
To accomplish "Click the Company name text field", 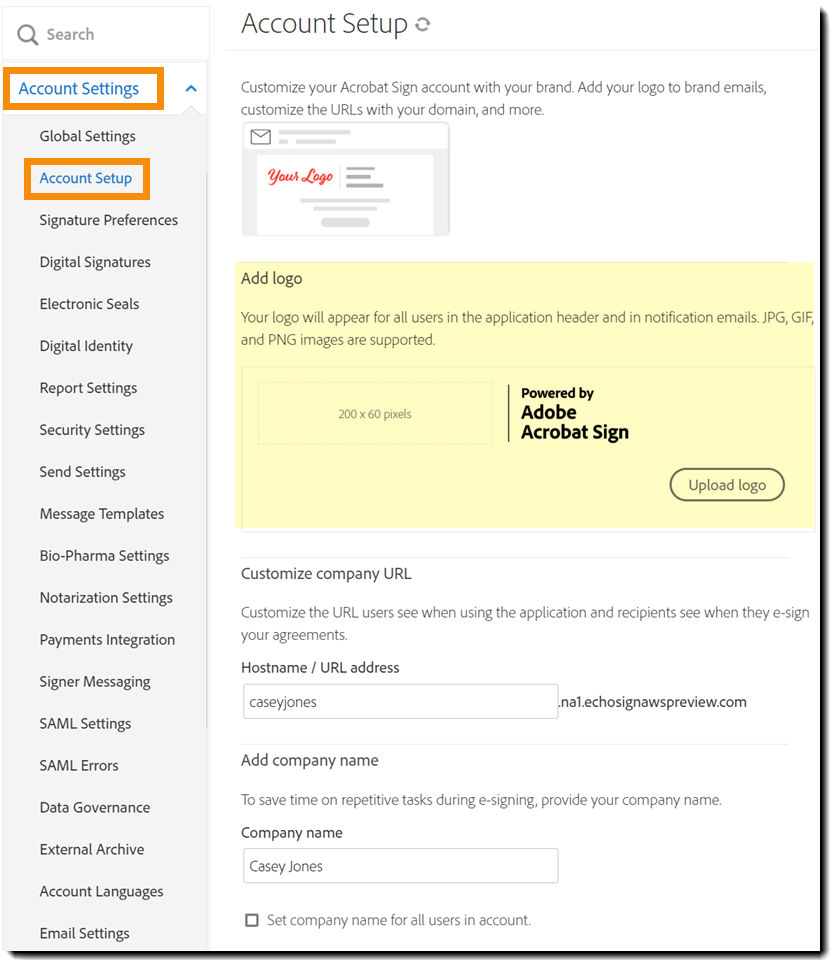I will pyautogui.click(x=400, y=866).
